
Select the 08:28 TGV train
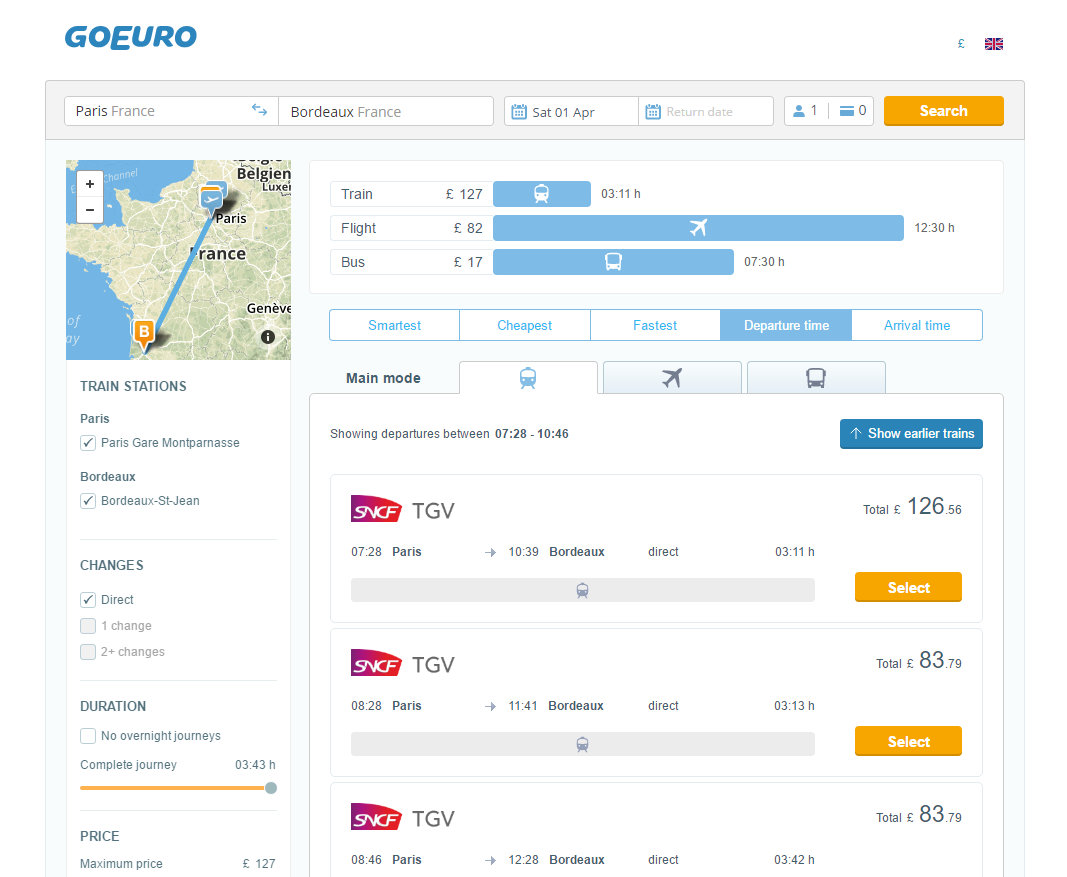pyautogui.click(x=908, y=741)
